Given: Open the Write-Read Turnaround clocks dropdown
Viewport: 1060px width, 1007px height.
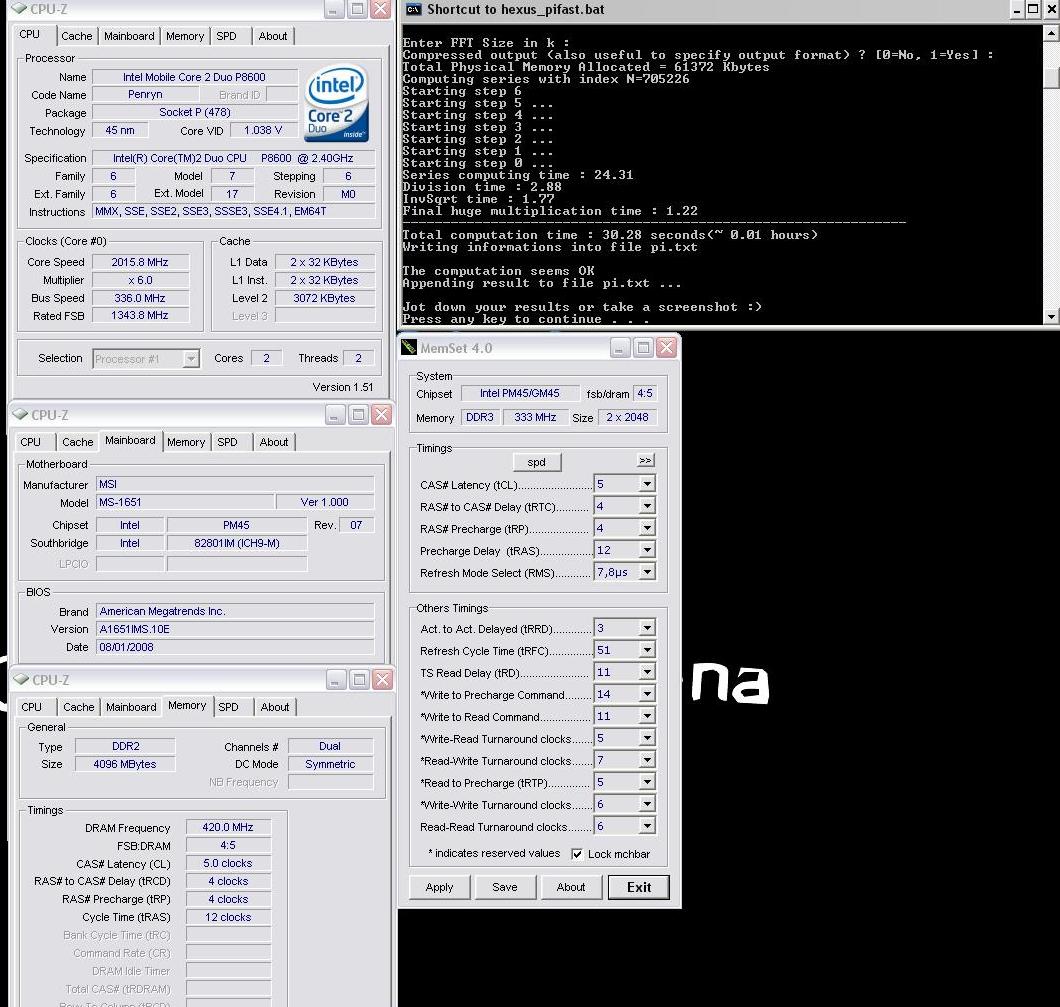Looking at the screenshot, I should (647, 738).
